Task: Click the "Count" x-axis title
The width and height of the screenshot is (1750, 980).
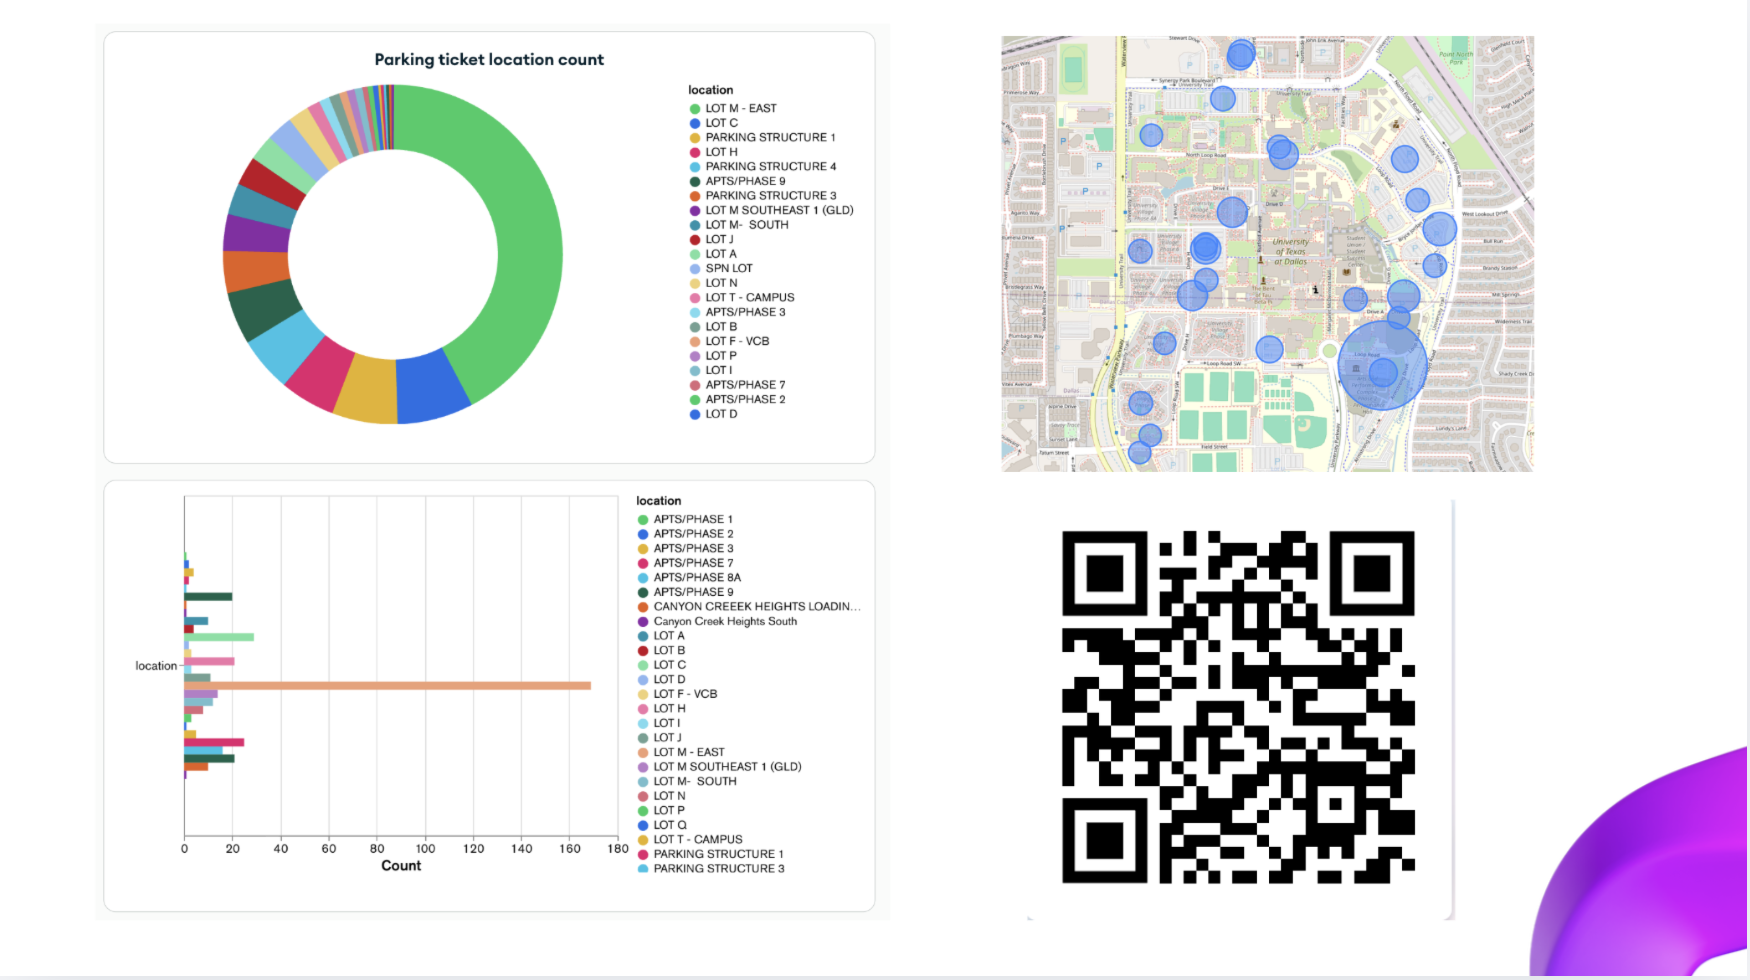Action: 401,866
